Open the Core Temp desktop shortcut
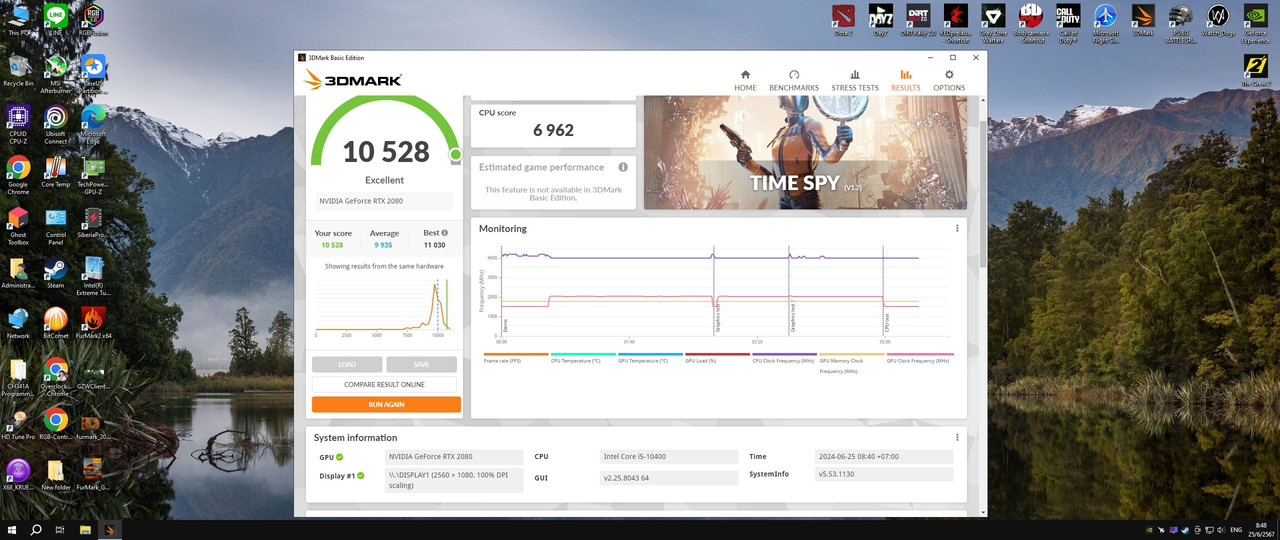 (x=56, y=173)
